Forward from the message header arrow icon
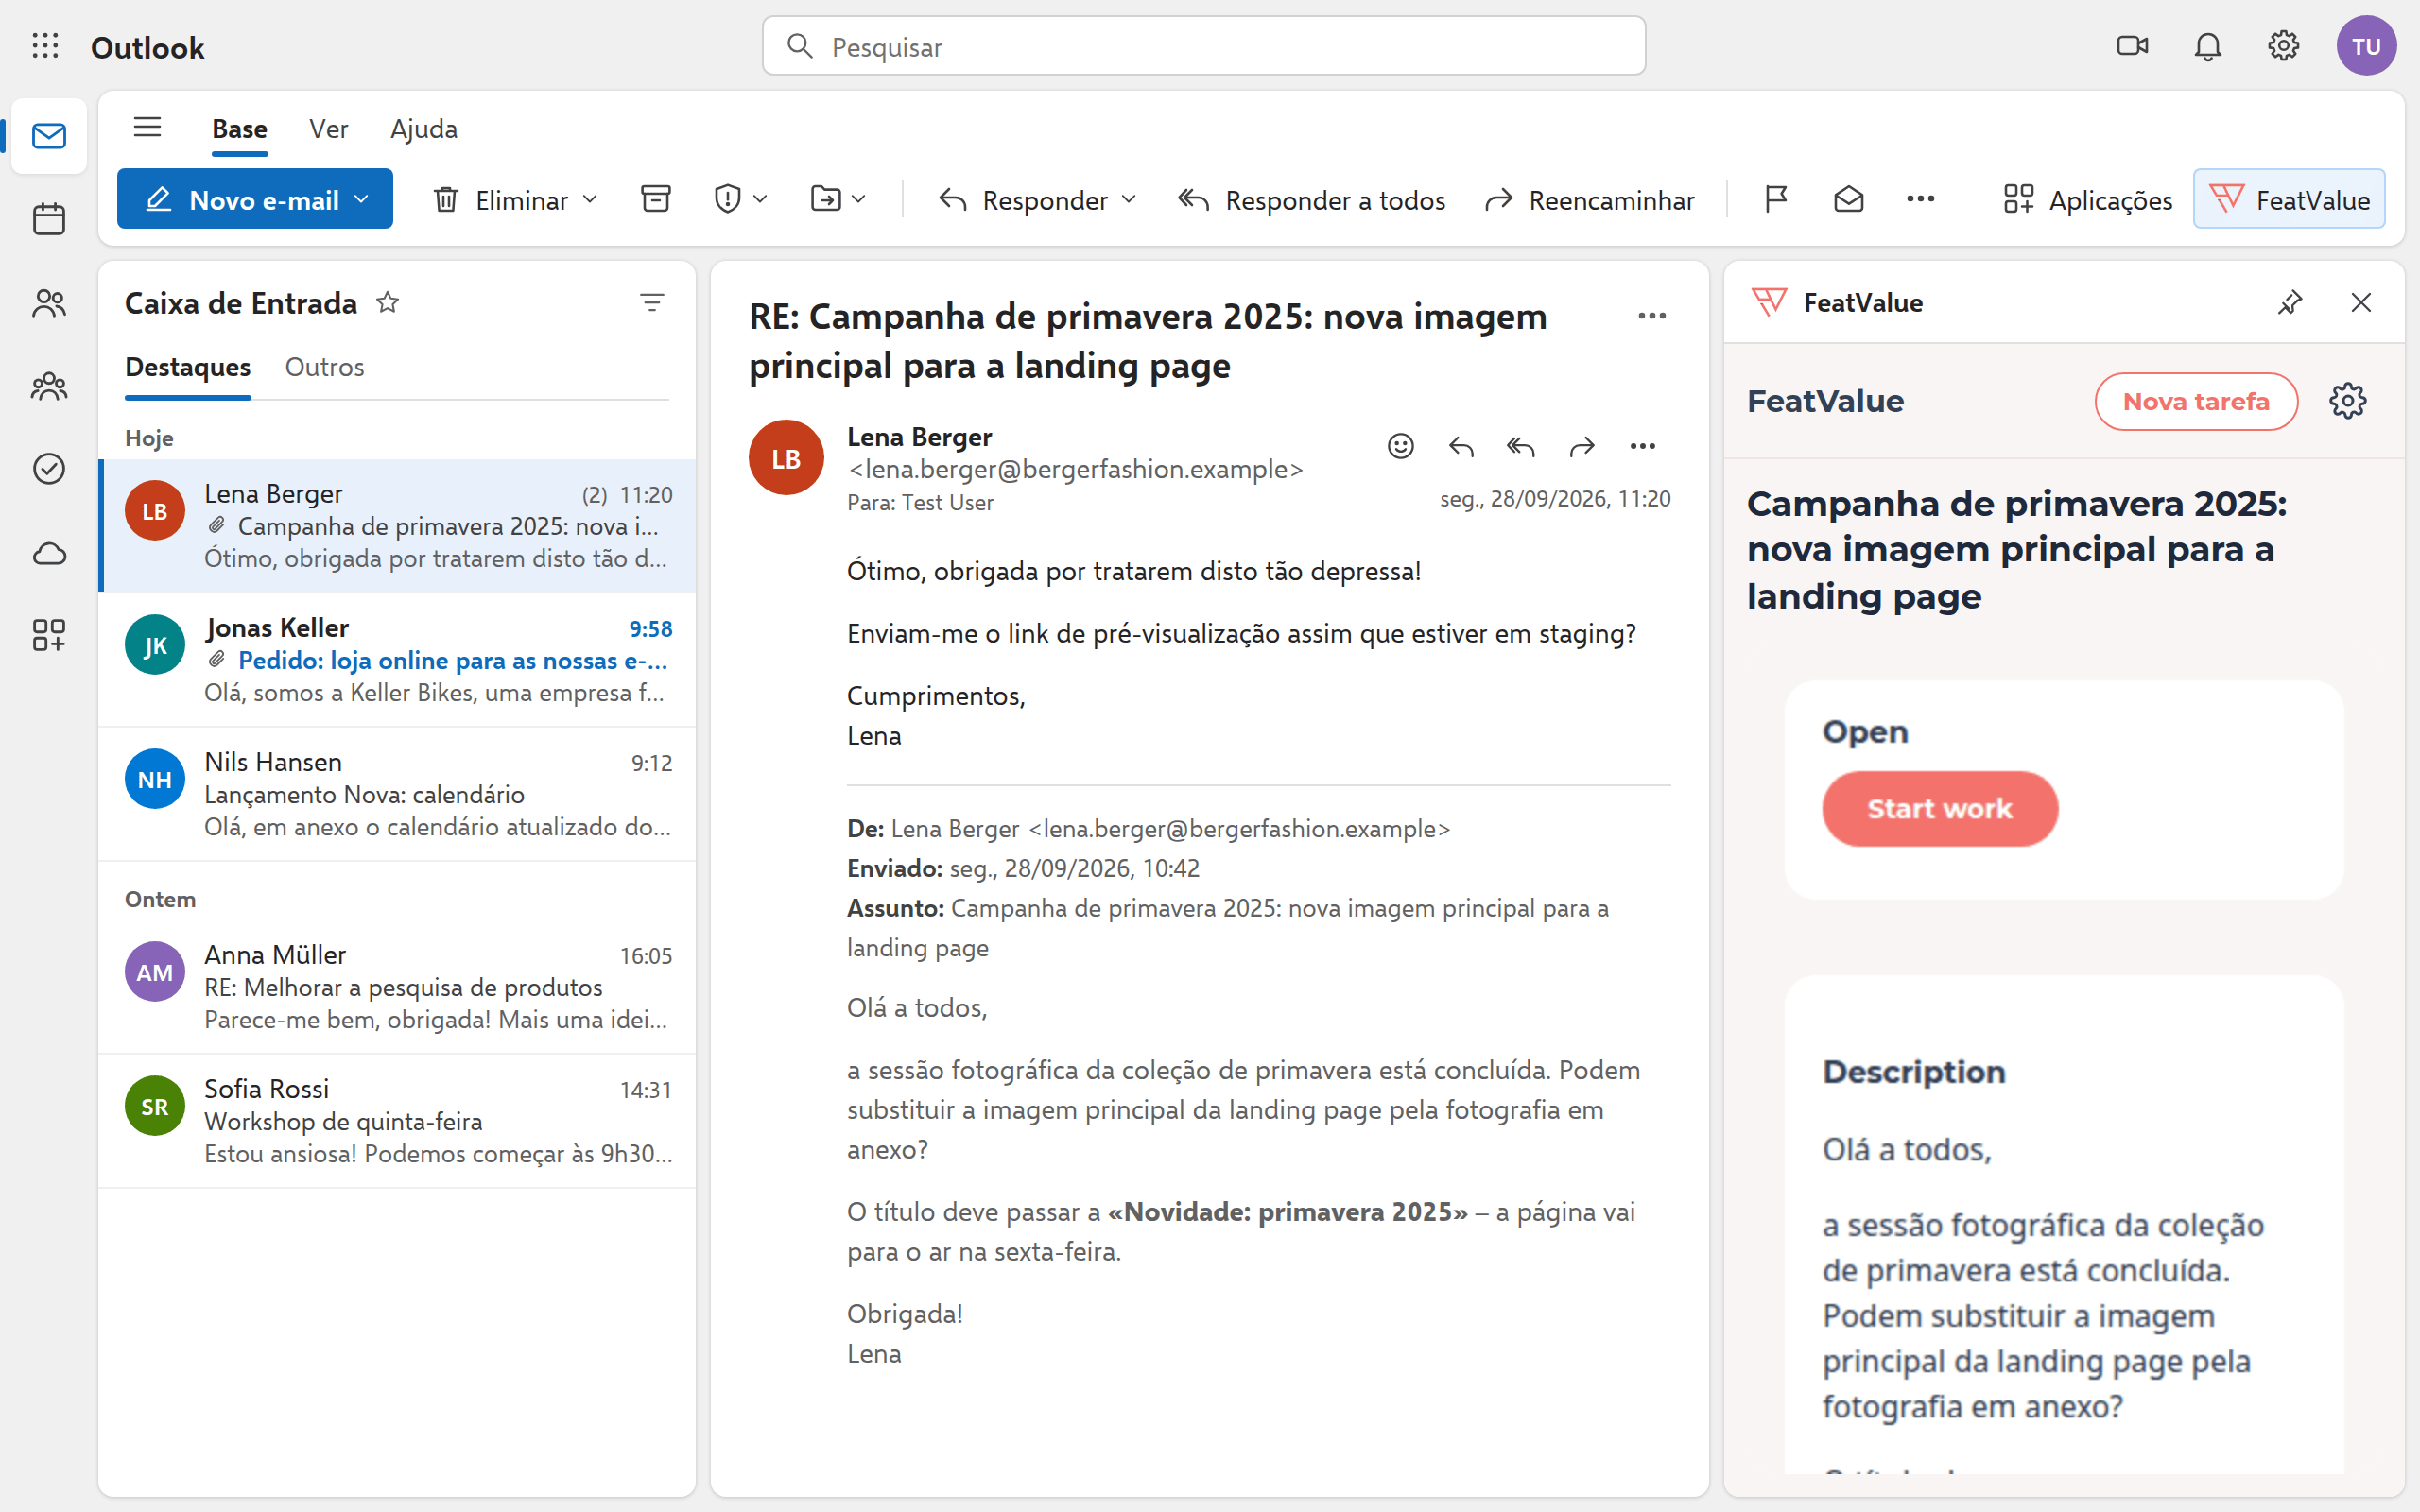 coord(1581,446)
